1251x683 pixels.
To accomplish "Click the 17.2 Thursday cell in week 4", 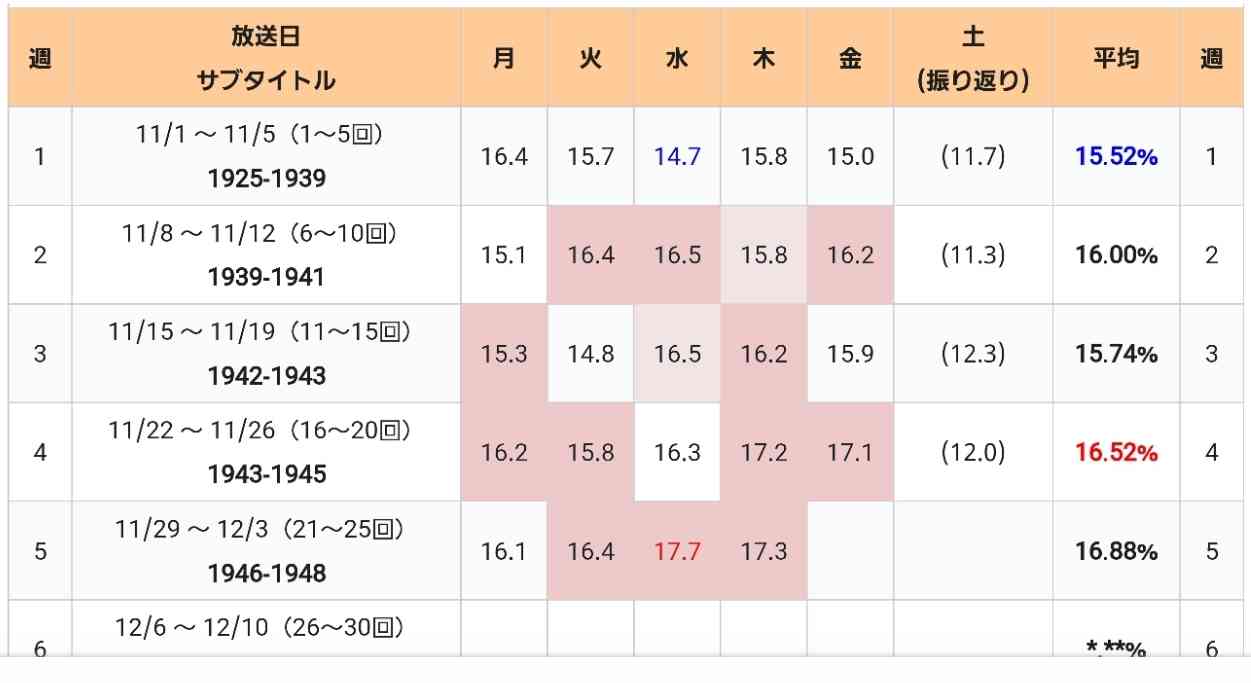I will 763,453.
